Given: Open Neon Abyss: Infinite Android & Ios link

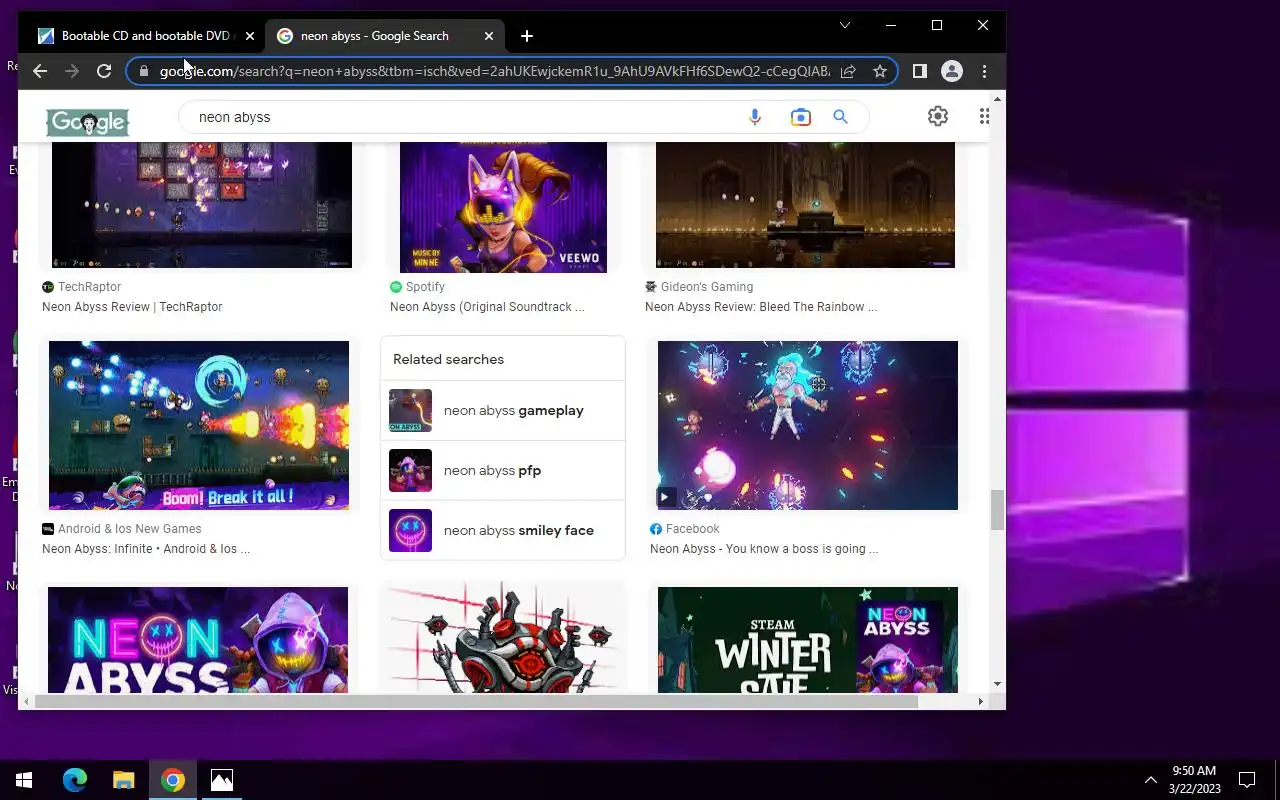Looking at the screenshot, I should pyautogui.click(x=146, y=549).
